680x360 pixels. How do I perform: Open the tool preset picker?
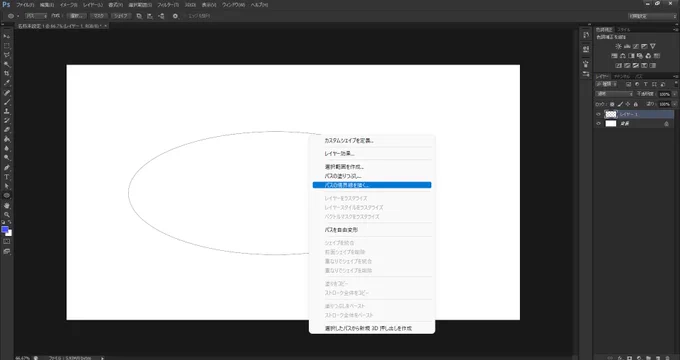(12, 16)
